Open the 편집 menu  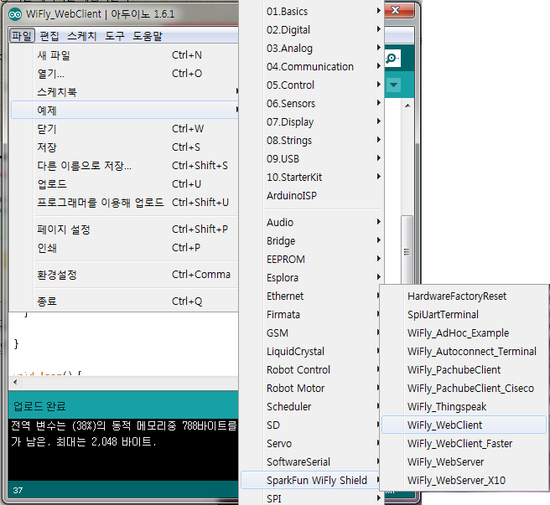[x=49, y=36]
